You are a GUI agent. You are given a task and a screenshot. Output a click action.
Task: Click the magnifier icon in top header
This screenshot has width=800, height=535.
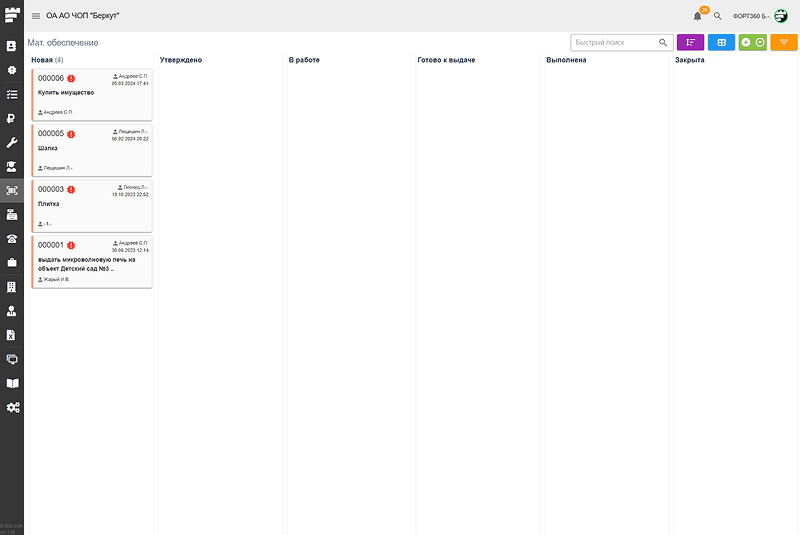(717, 16)
